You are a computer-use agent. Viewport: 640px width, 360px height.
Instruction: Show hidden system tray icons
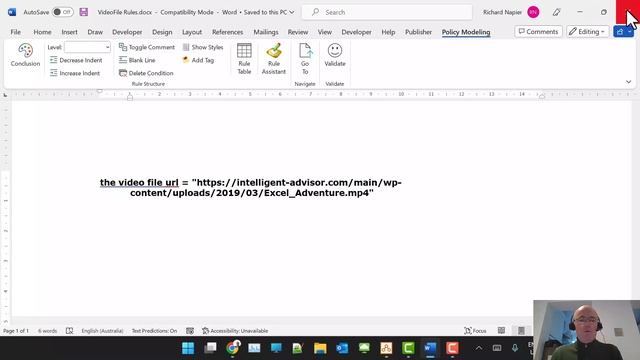coord(479,348)
